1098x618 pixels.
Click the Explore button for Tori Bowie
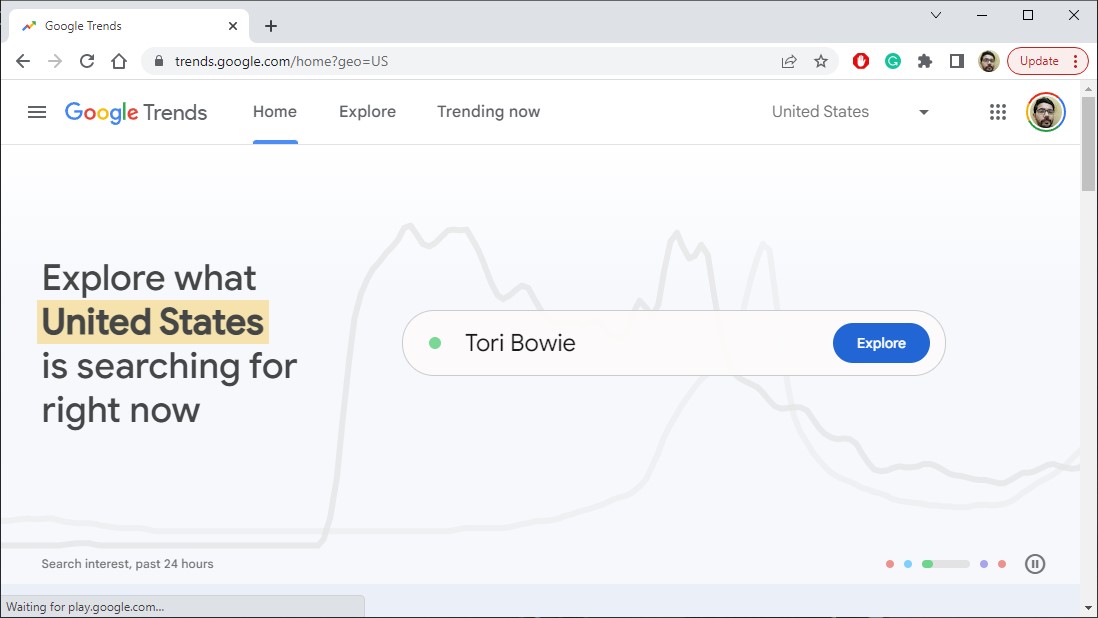point(881,342)
